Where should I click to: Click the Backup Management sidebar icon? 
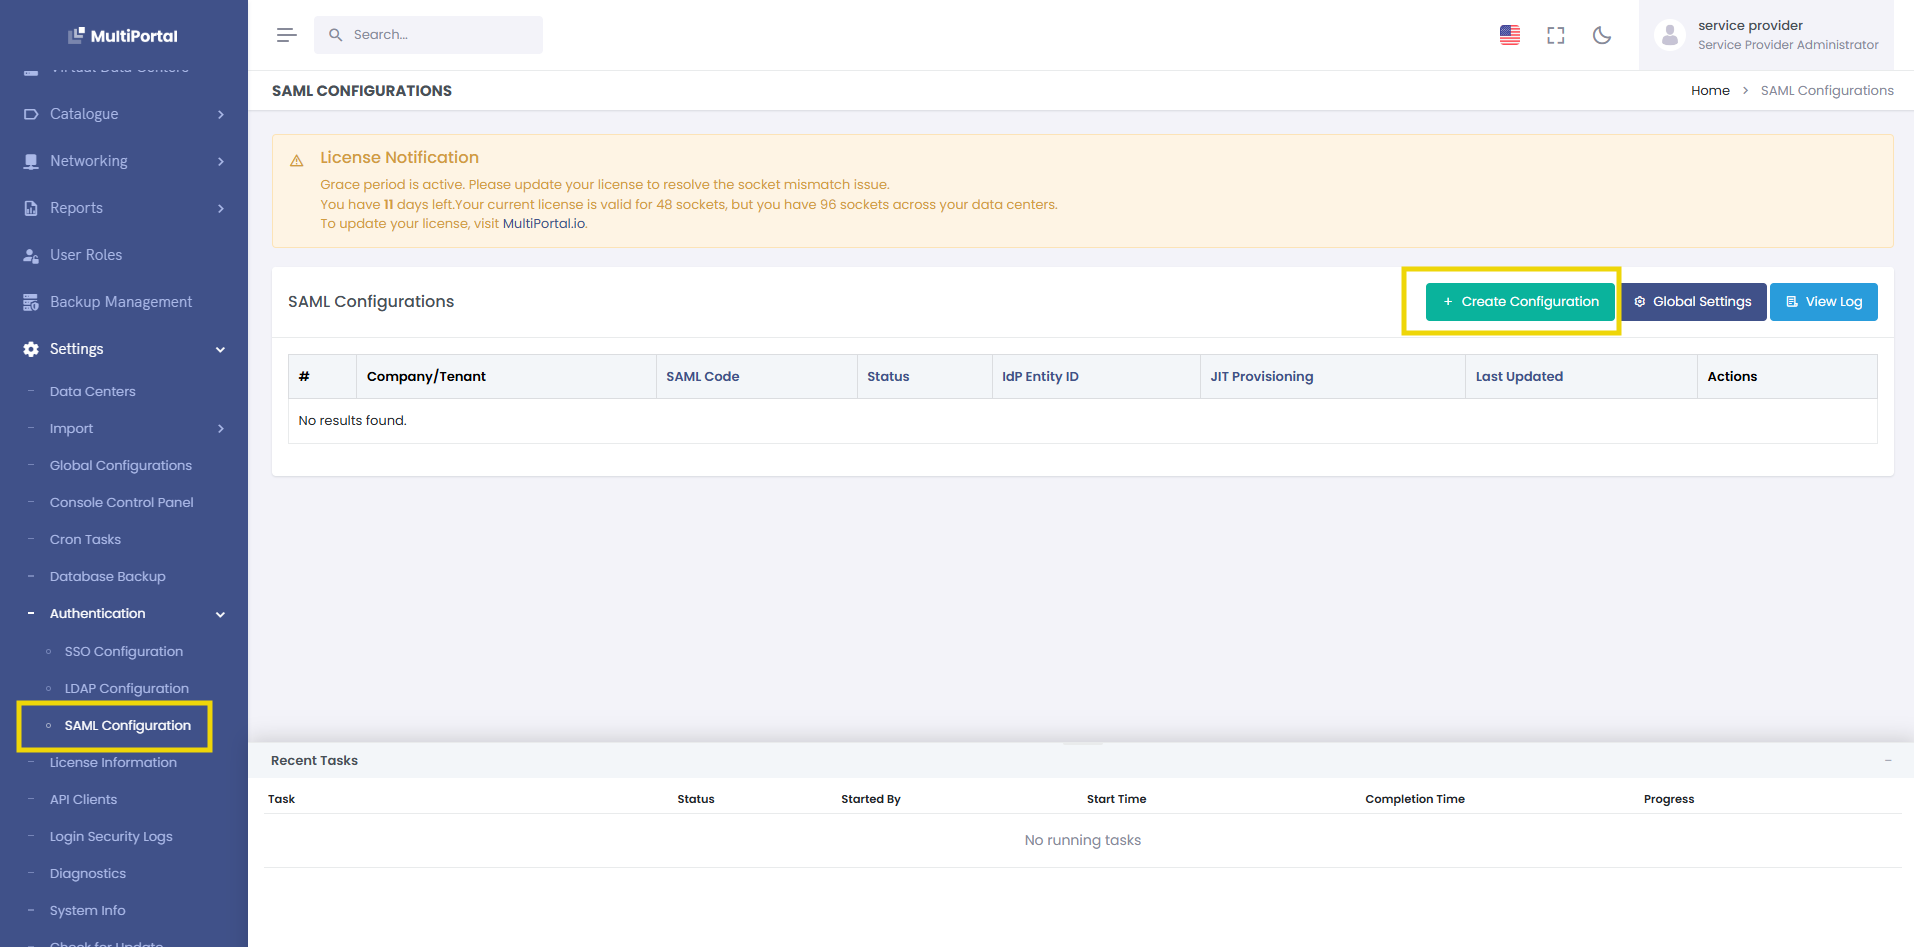(31, 301)
